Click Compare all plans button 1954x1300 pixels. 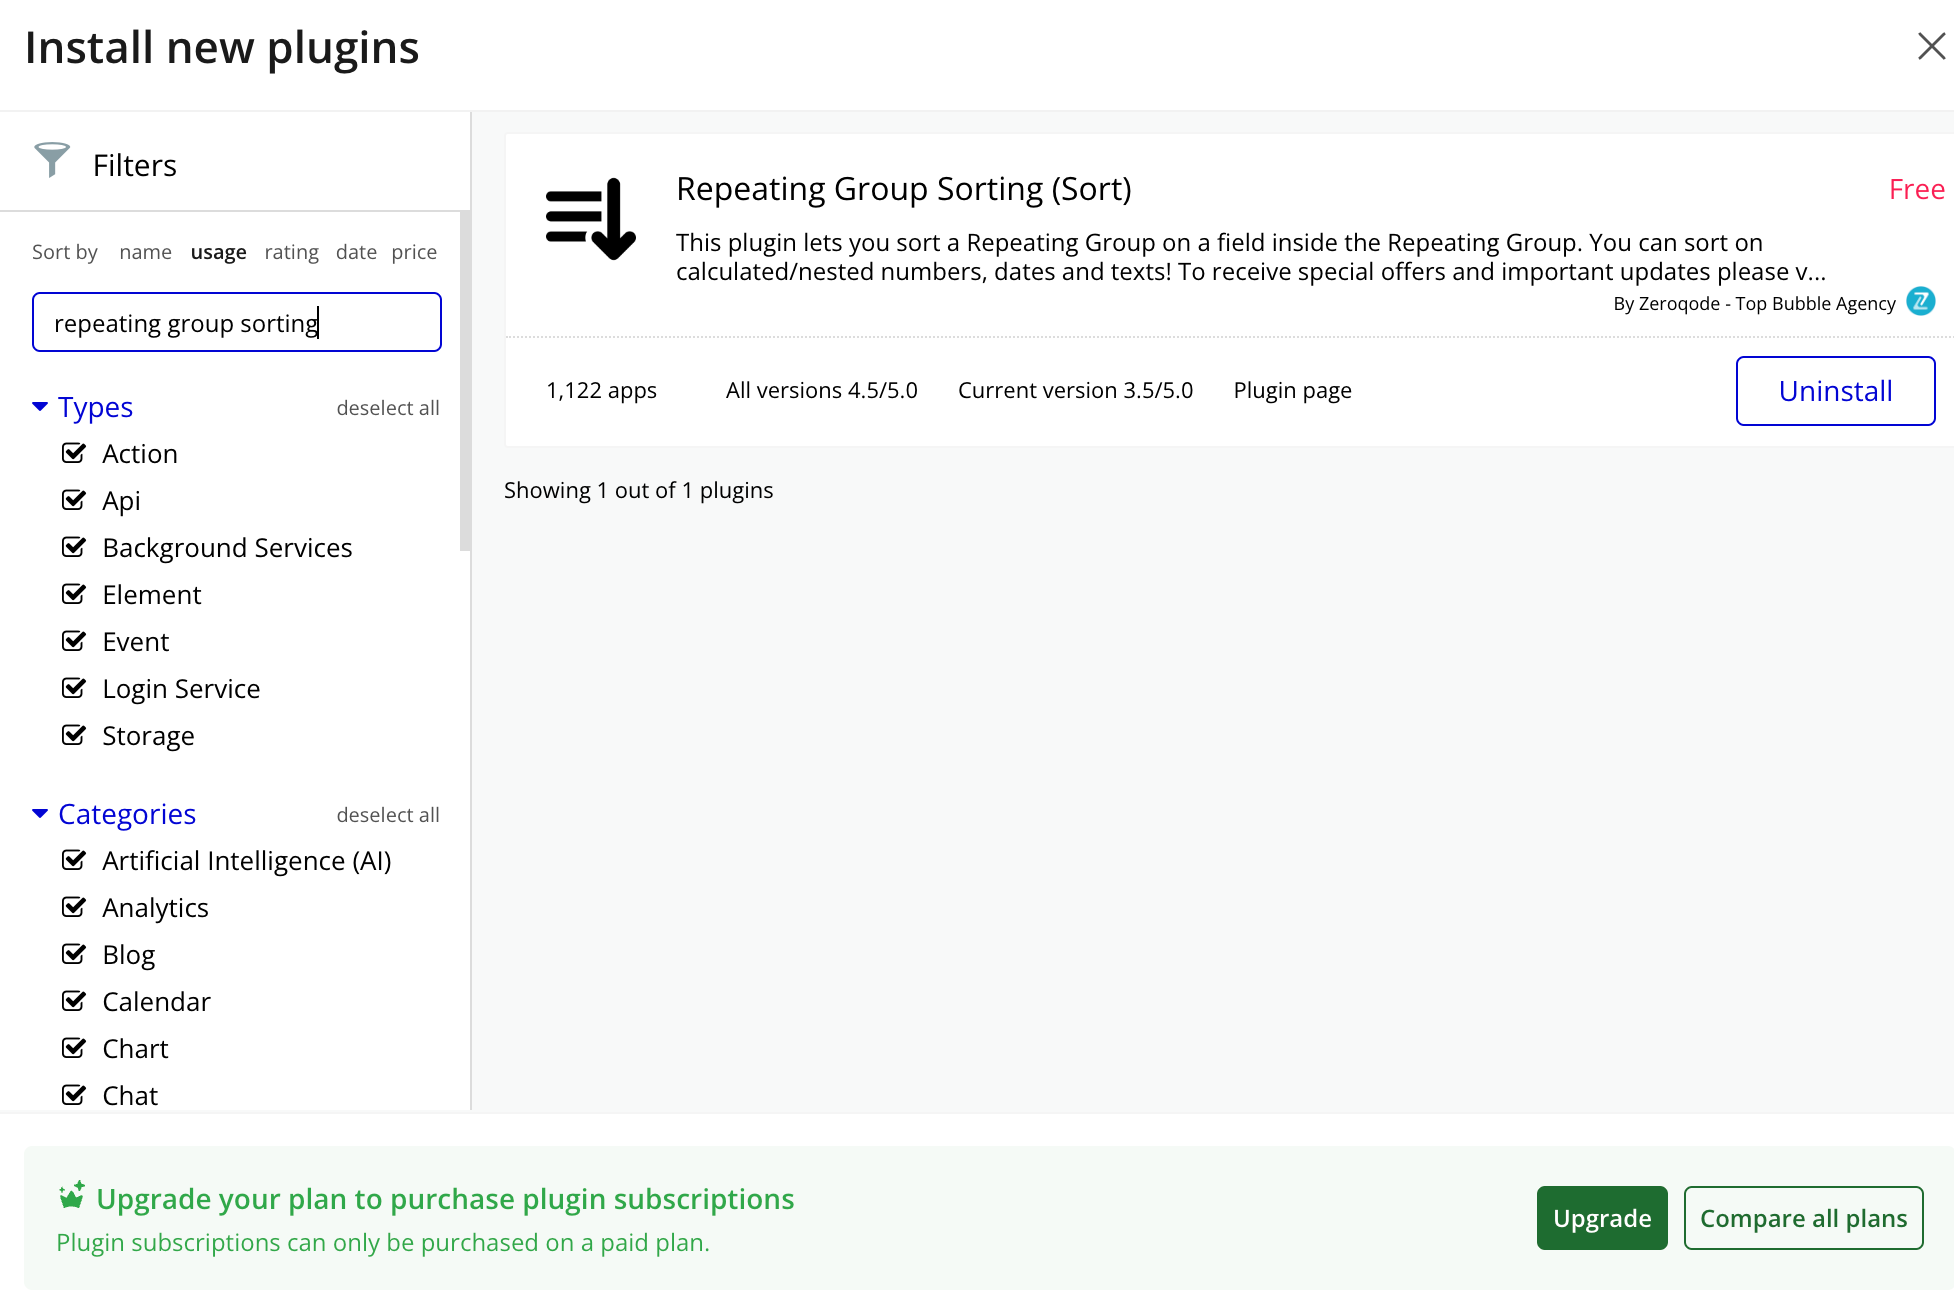(x=1803, y=1218)
